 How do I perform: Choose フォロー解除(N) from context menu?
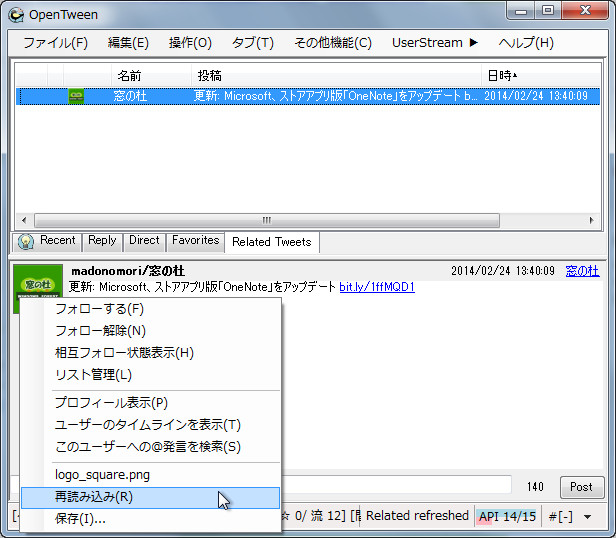(x=150, y=331)
